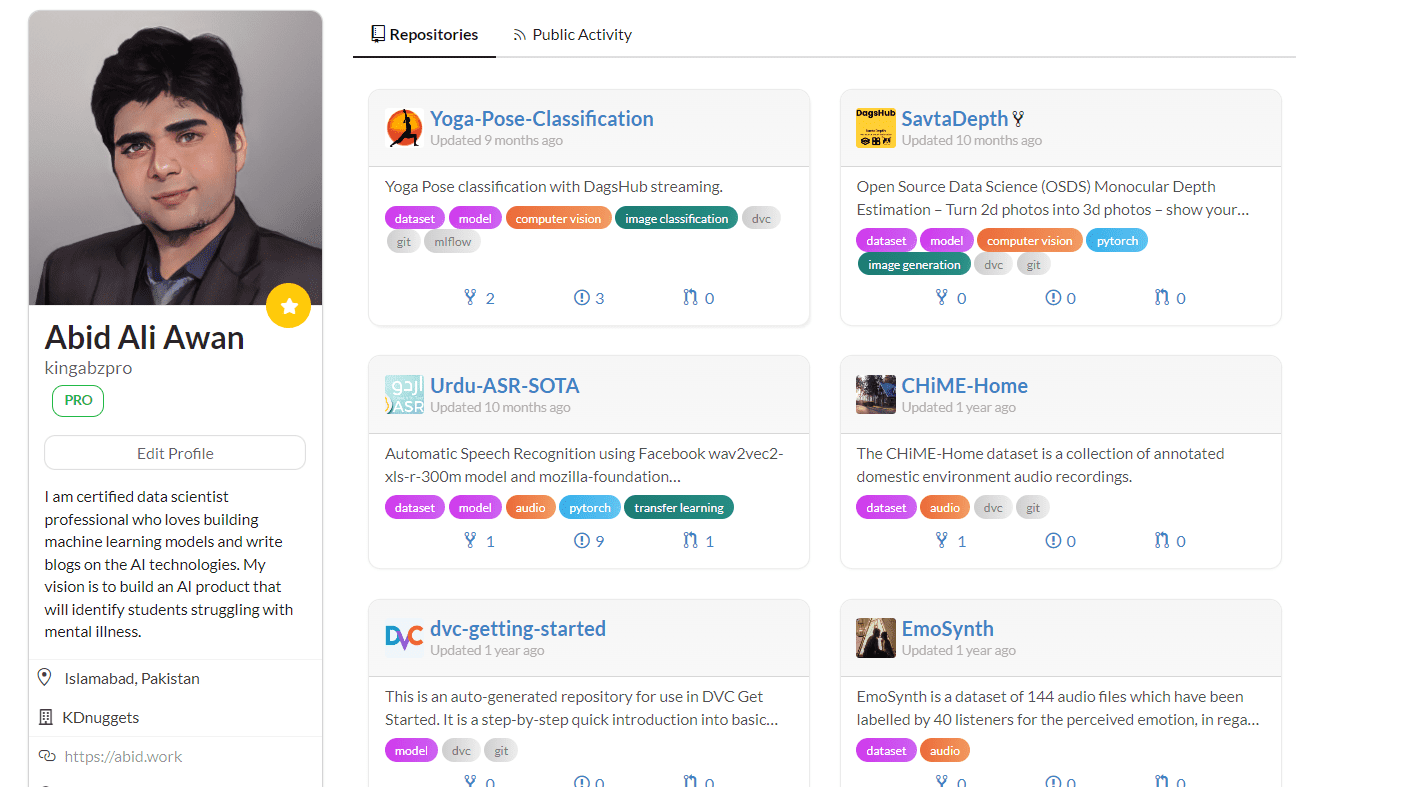Click the fork icon beside SavtaDepth title
Image resolution: width=1412 pixels, height=787 pixels.
(1019, 119)
